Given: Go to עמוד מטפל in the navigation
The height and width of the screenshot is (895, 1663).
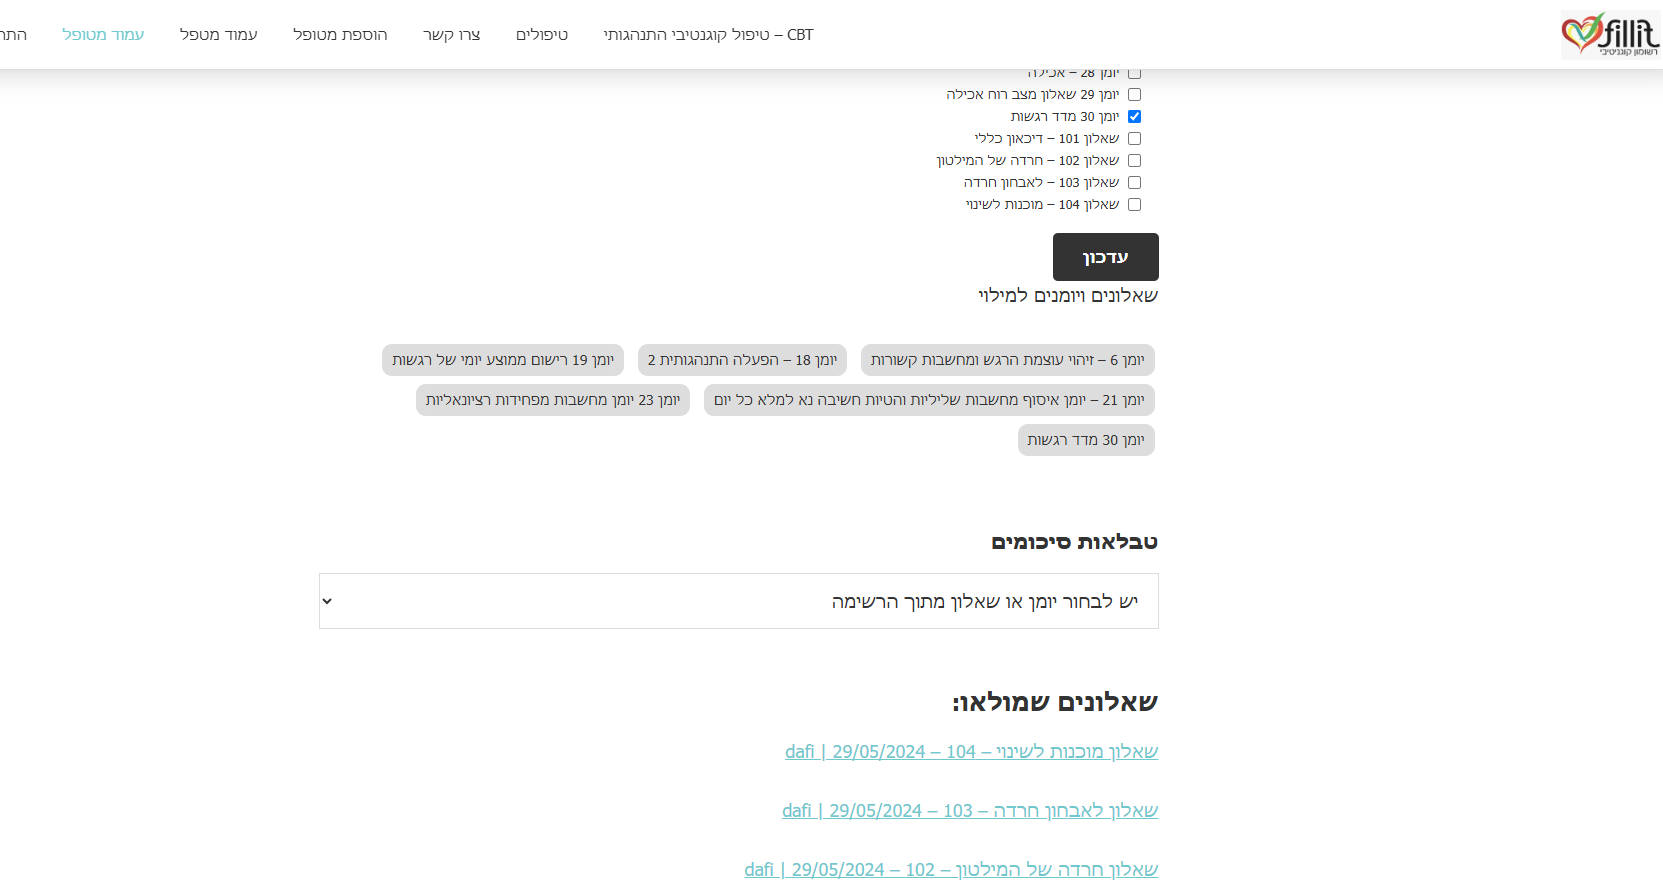Looking at the screenshot, I should tap(219, 35).
